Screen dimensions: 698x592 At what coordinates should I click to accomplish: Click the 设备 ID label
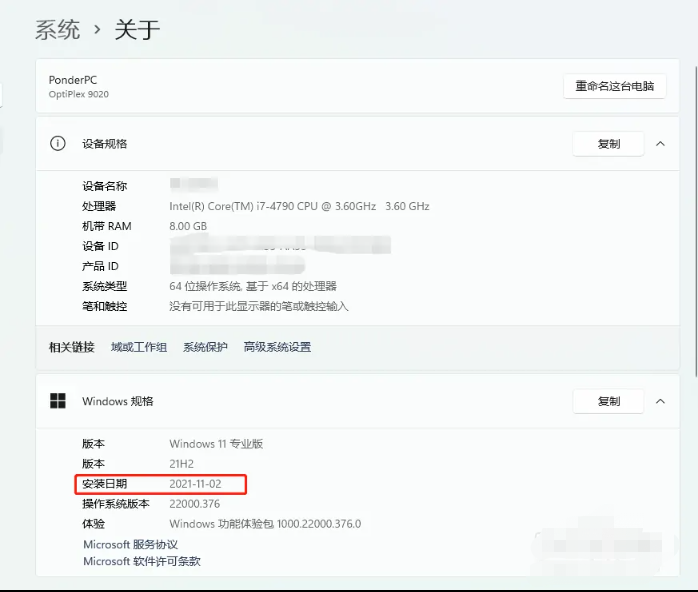click(x=100, y=246)
